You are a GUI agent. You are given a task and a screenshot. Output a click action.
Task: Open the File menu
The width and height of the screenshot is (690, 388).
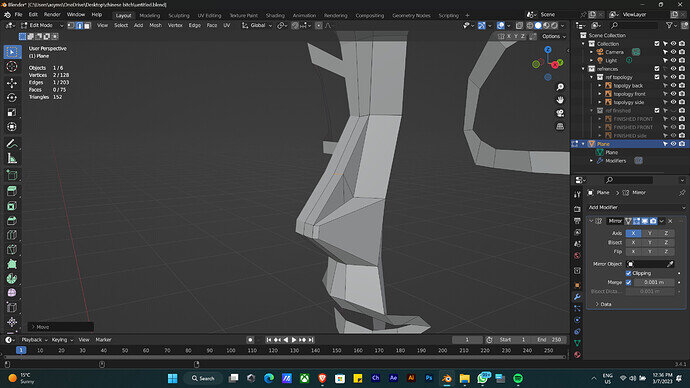(18, 15)
